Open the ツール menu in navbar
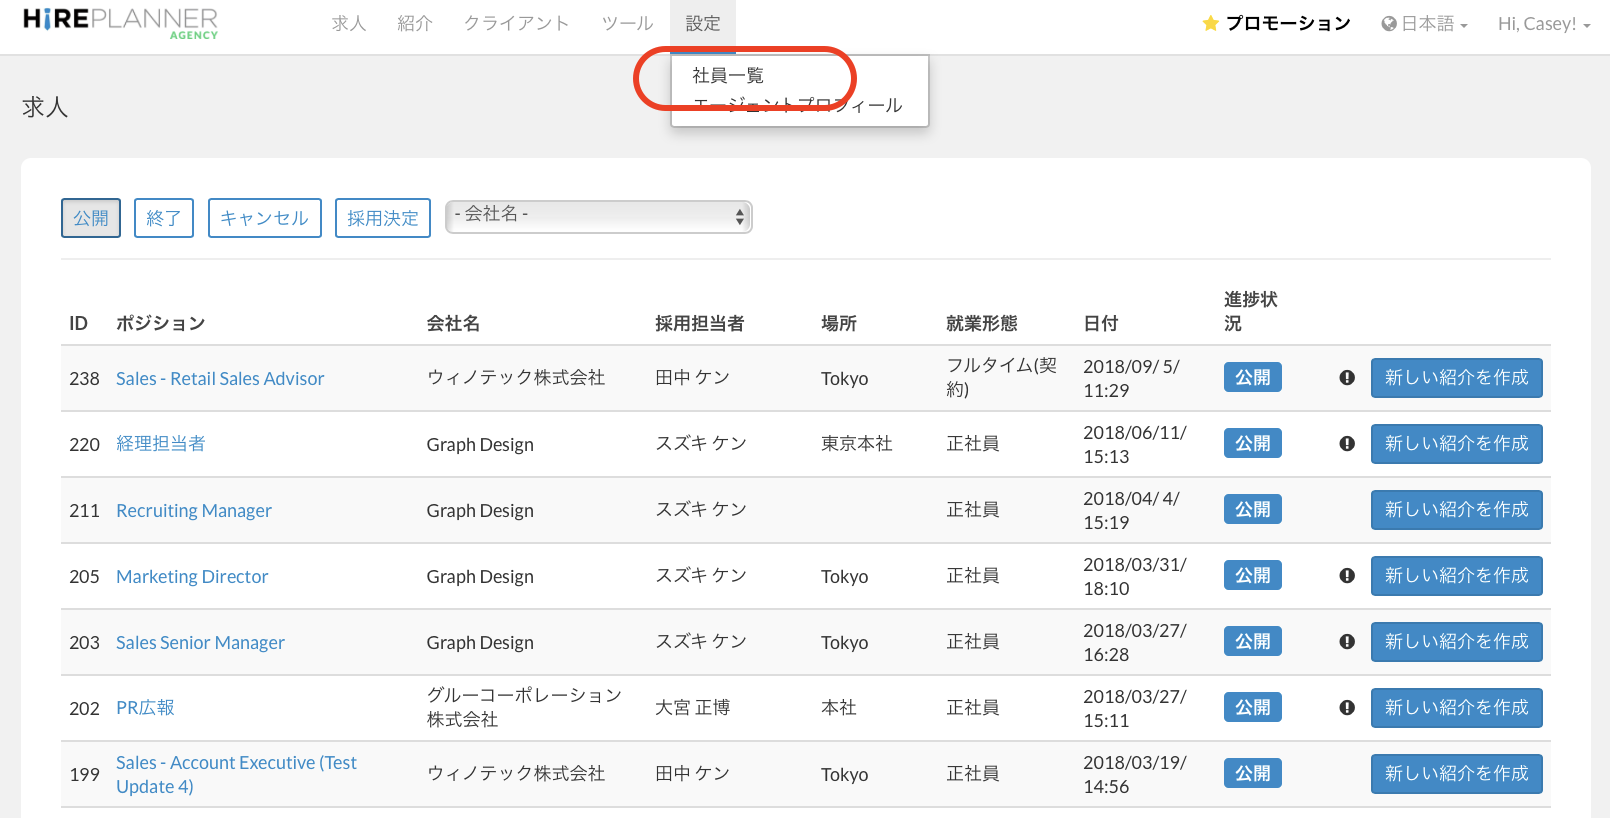The height and width of the screenshot is (818, 1610). (627, 24)
